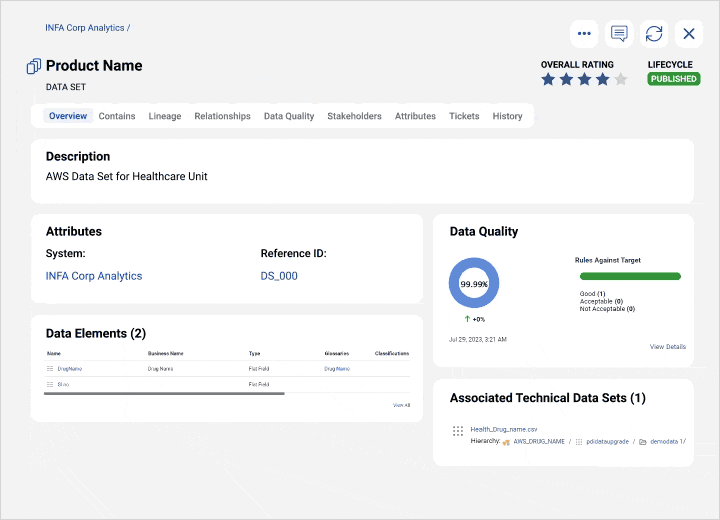Click View All under Data Elements
The height and width of the screenshot is (520, 720).
click(x=401, y=405)
